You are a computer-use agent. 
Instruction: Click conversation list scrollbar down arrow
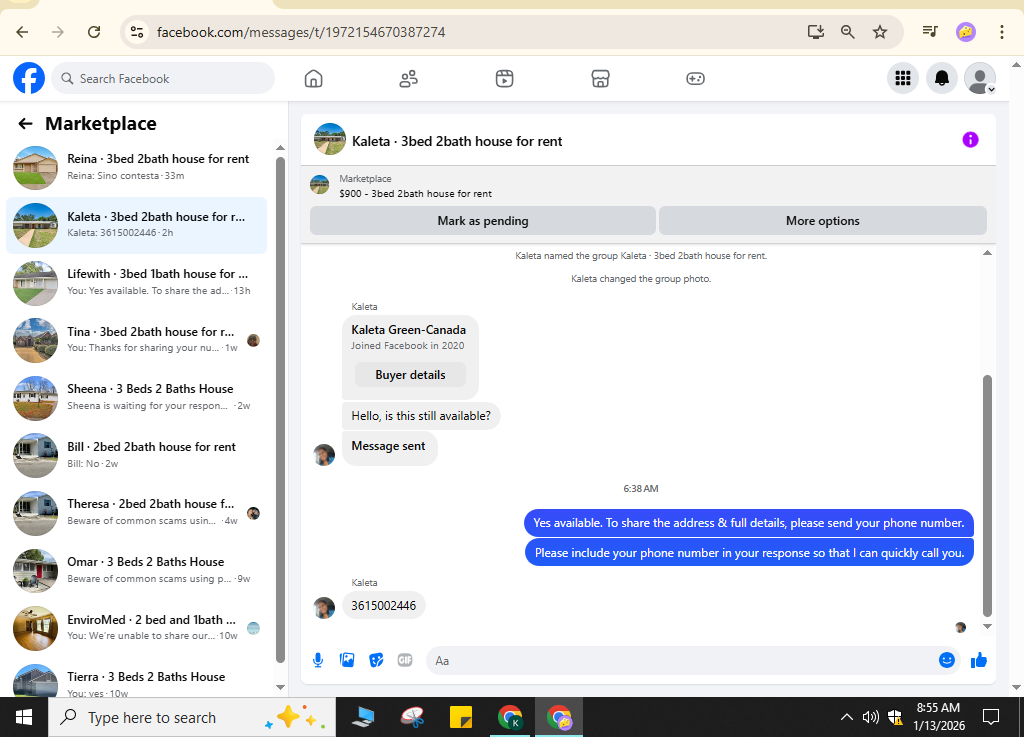pyautogui.click(x=280, y=687)
